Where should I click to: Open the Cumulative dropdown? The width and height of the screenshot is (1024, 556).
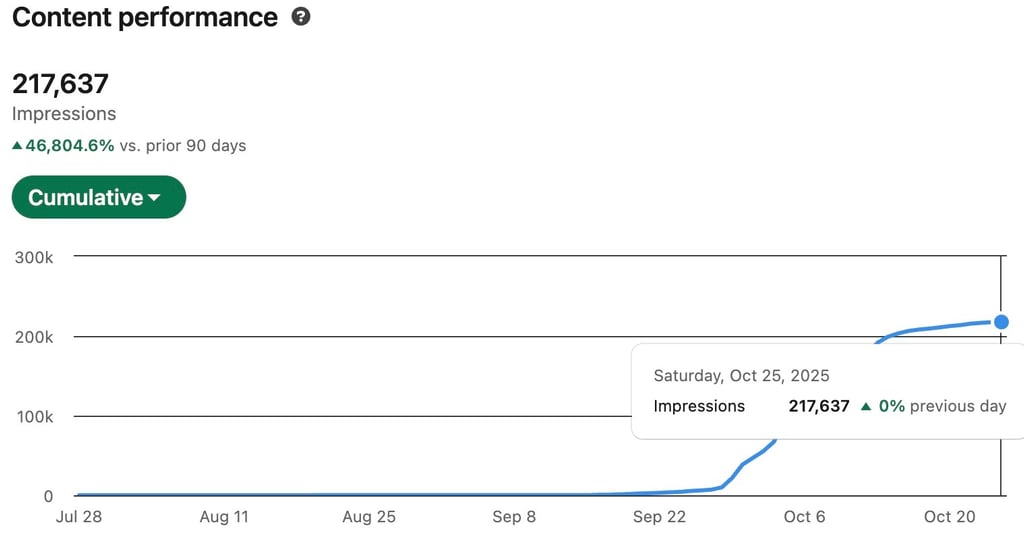(98, 197)
